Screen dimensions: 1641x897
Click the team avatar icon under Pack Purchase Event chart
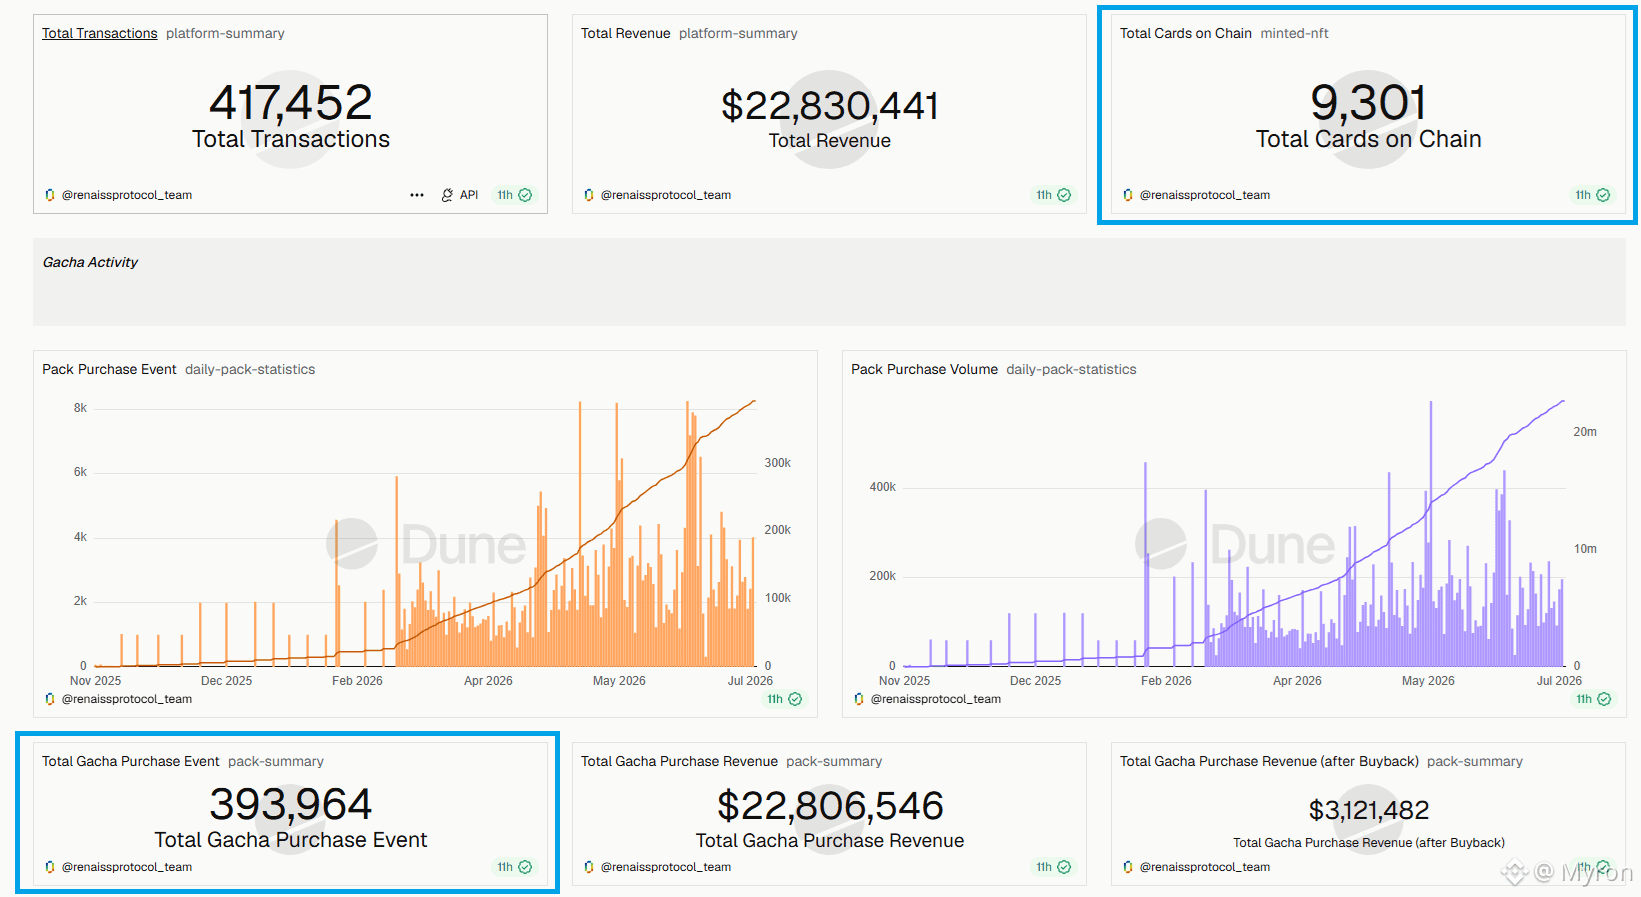50,699
